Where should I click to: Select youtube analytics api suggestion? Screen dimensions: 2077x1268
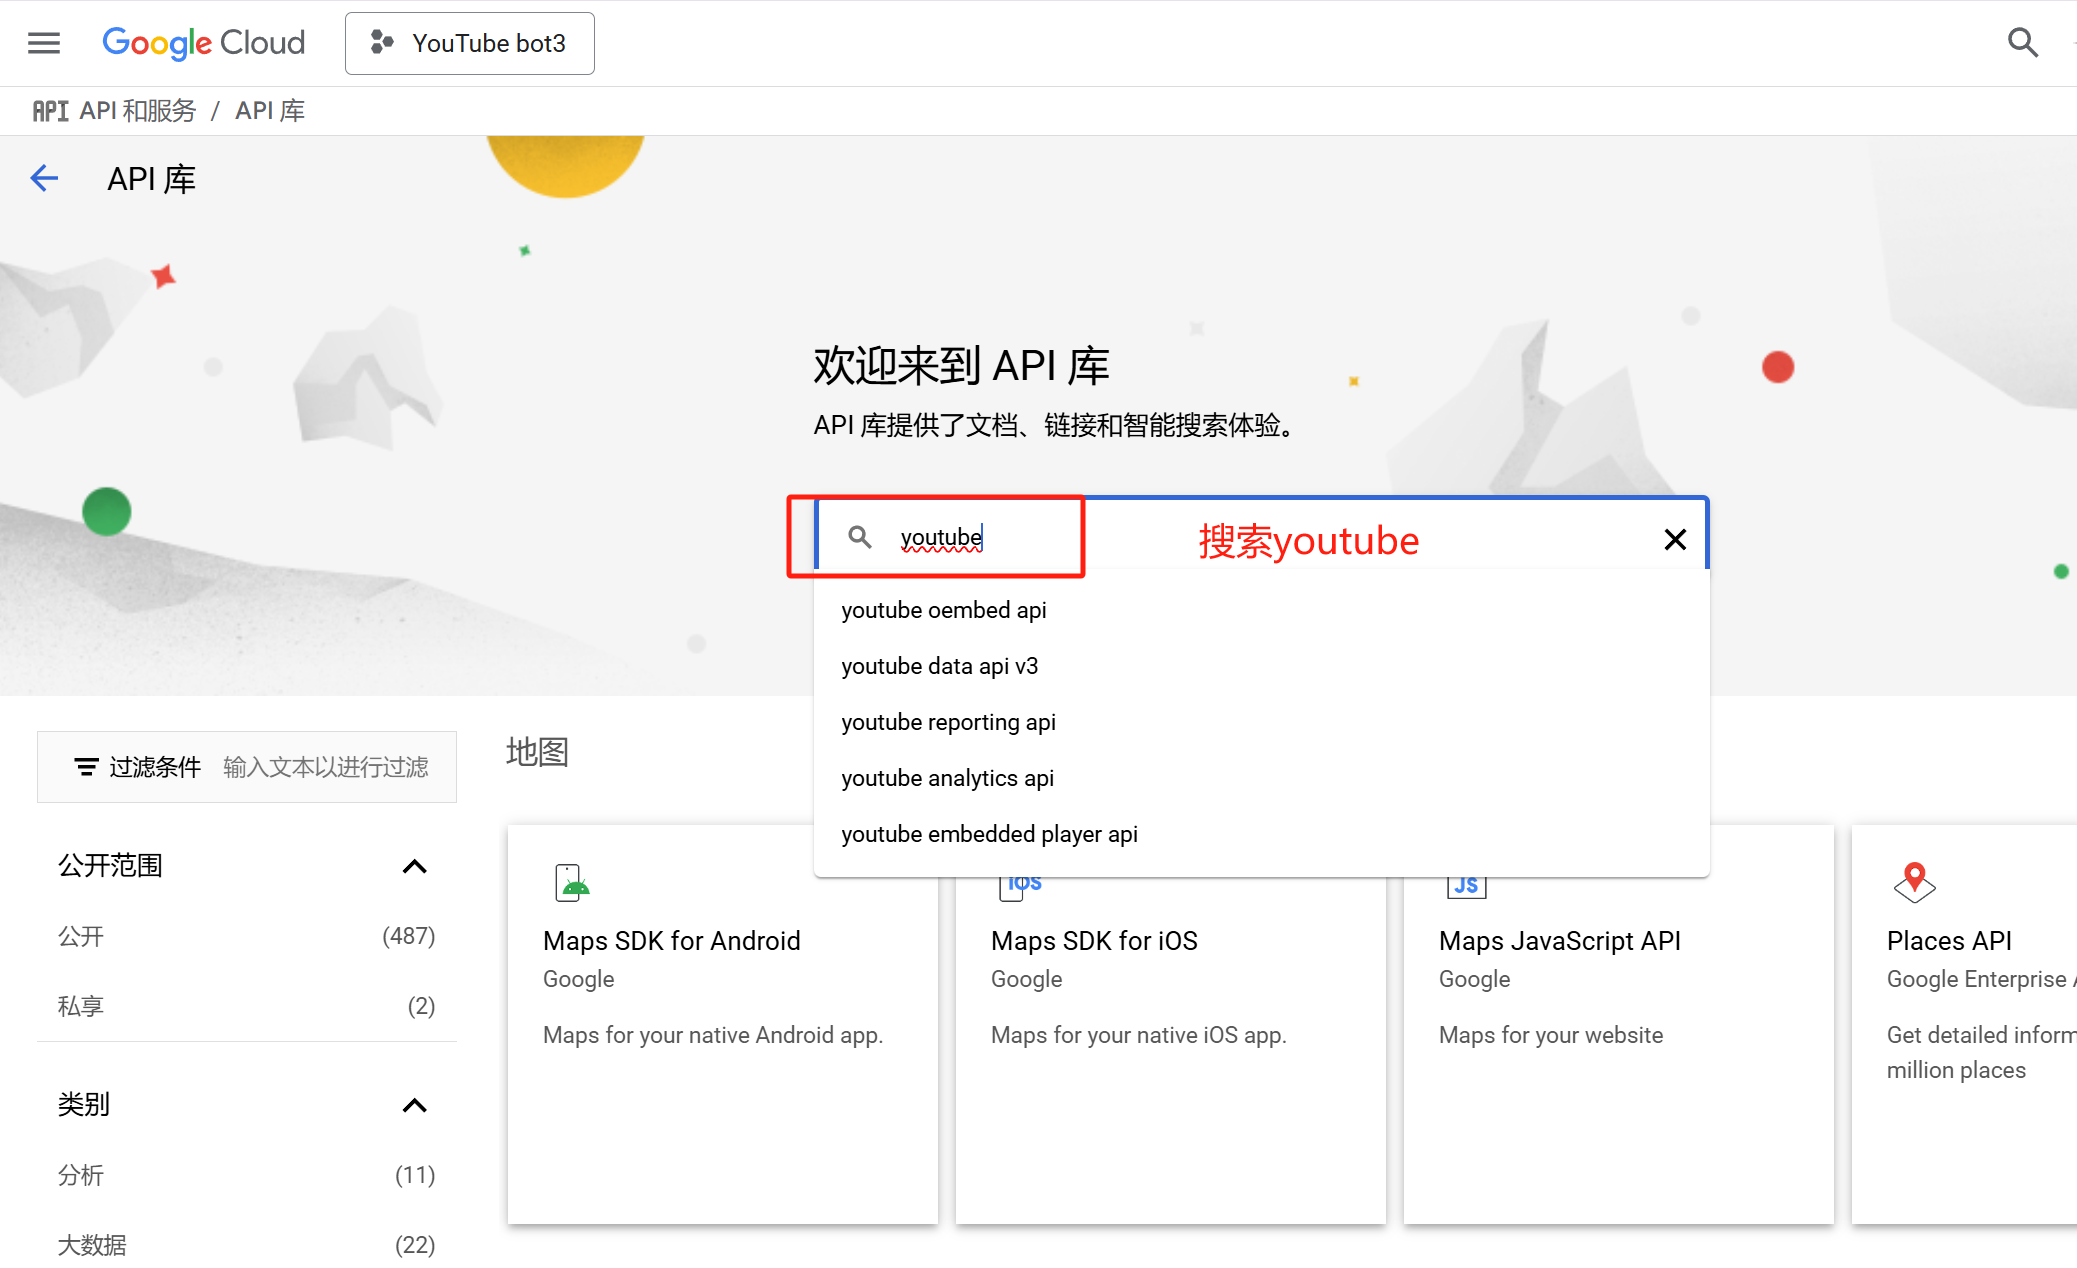tap(947, 778)
